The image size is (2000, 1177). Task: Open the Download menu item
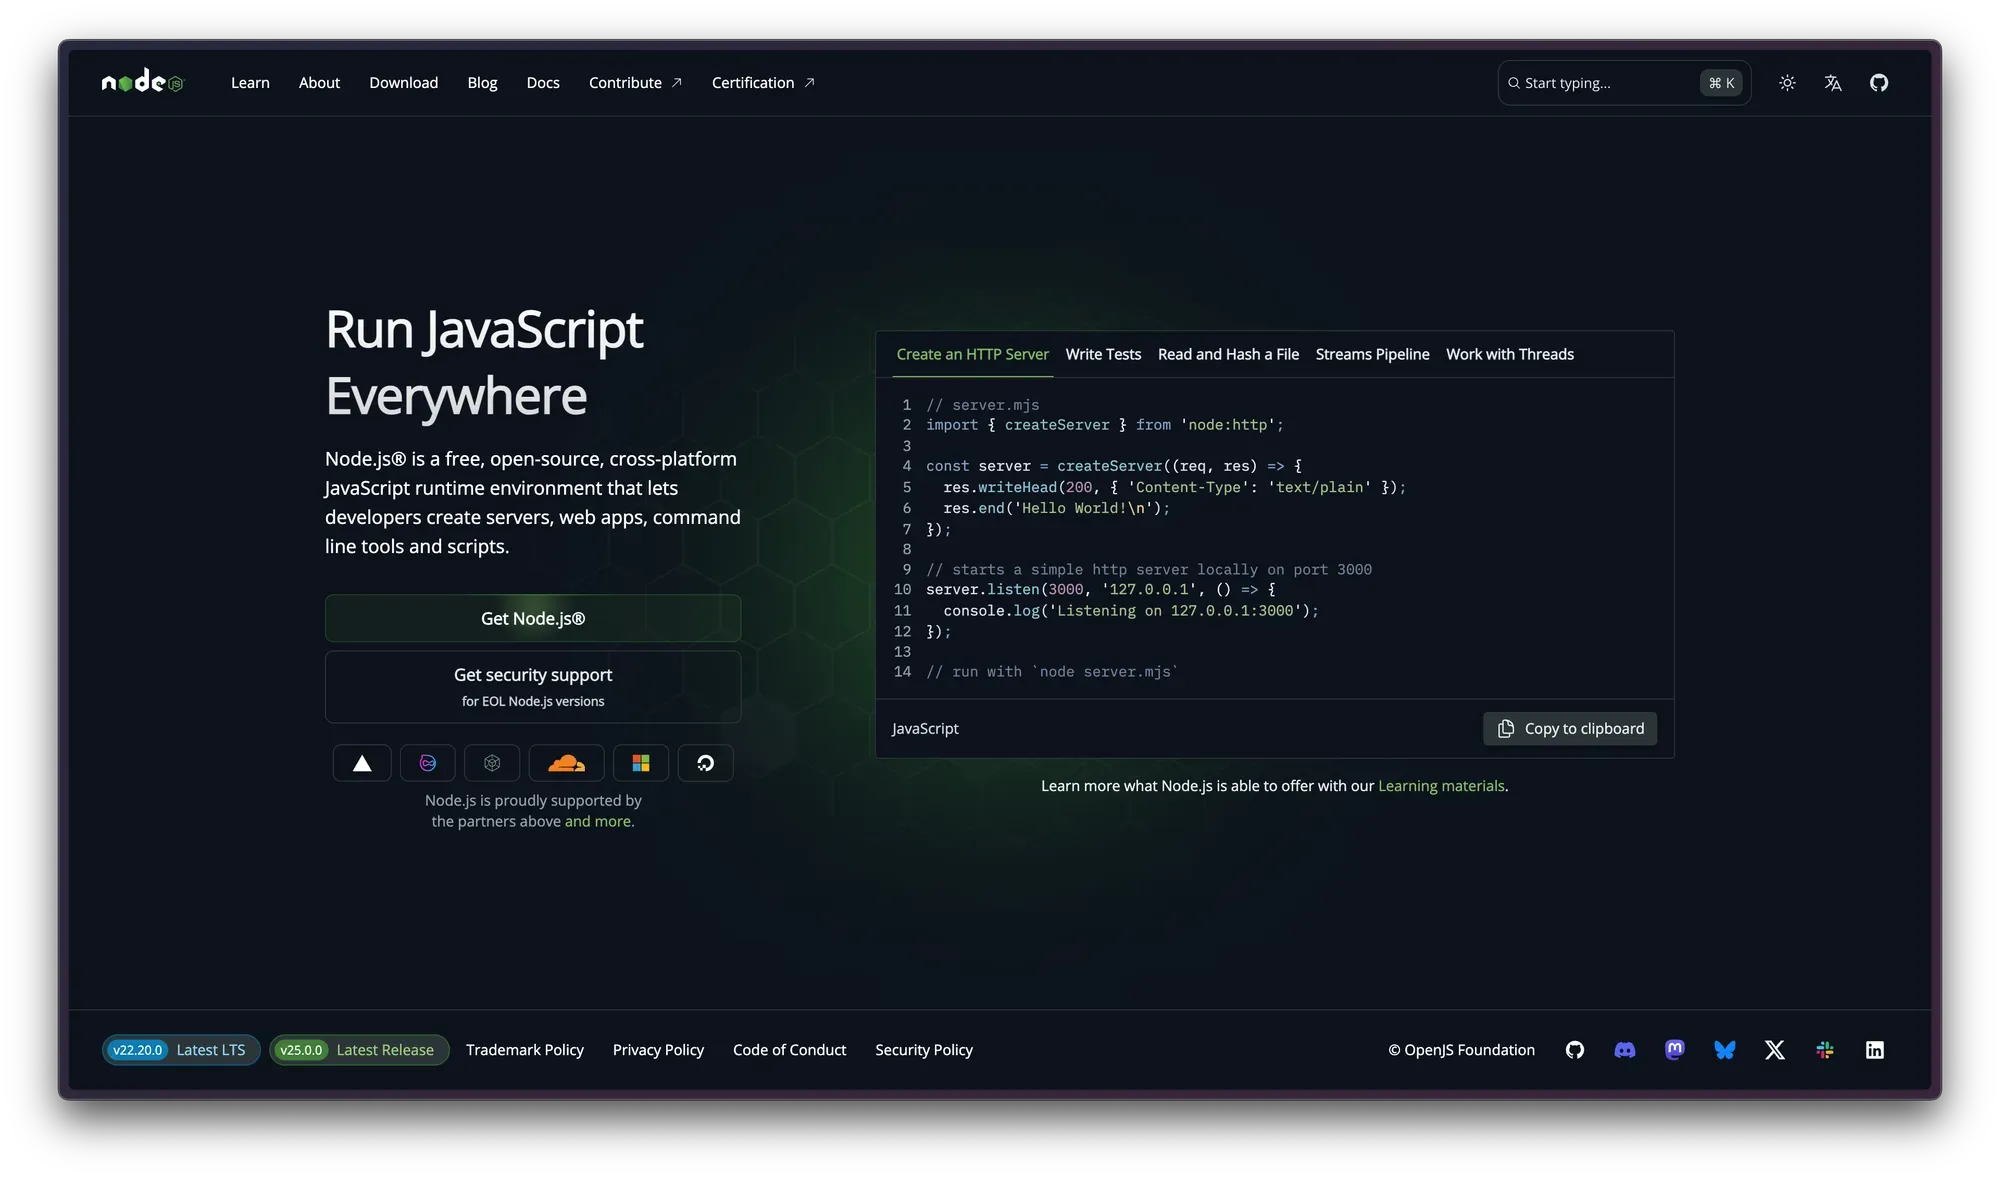(403, 82)
